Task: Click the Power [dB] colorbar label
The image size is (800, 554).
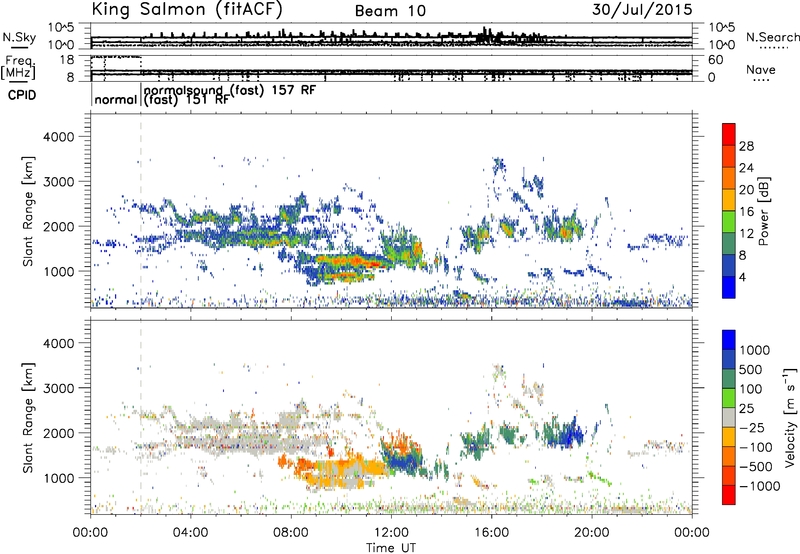Action: (x=764, y=211)
